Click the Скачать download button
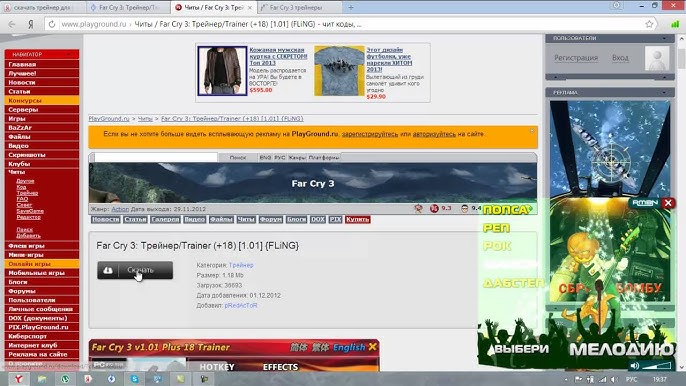 tap(135, 270)
